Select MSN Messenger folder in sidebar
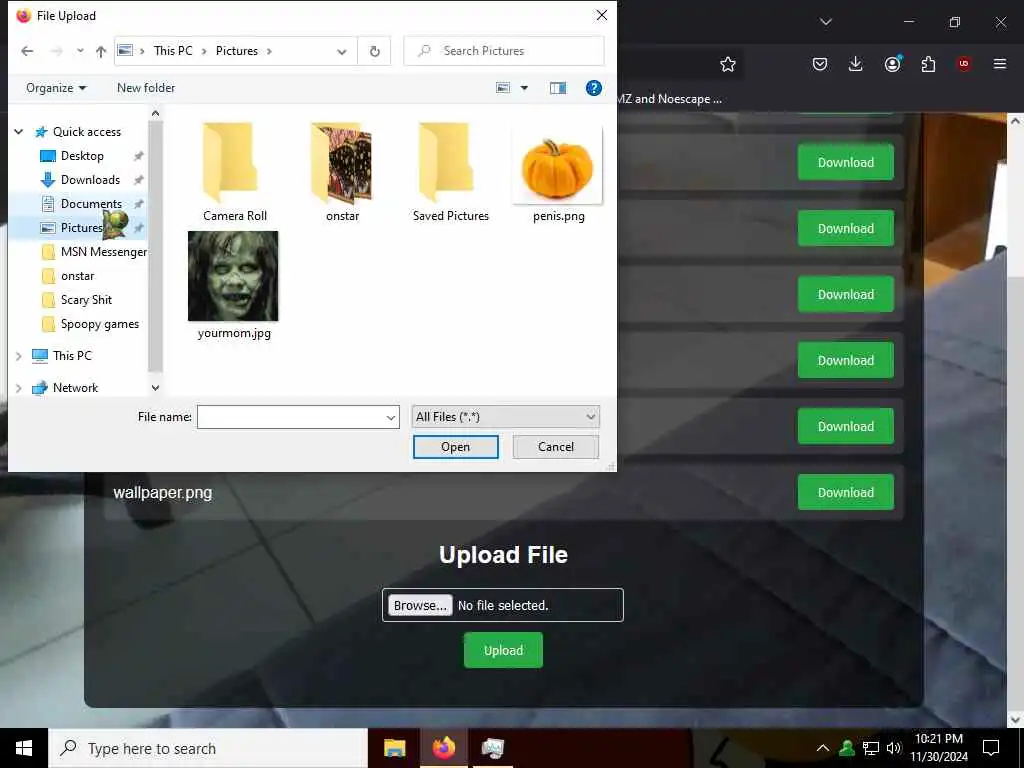1024x768 pixels. click(103, 252)
